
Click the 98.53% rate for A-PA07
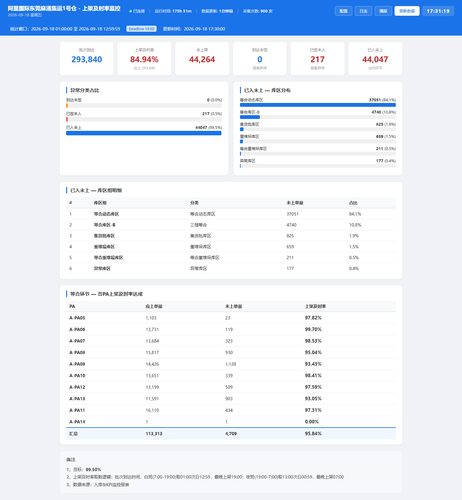(x=313, y=341)
